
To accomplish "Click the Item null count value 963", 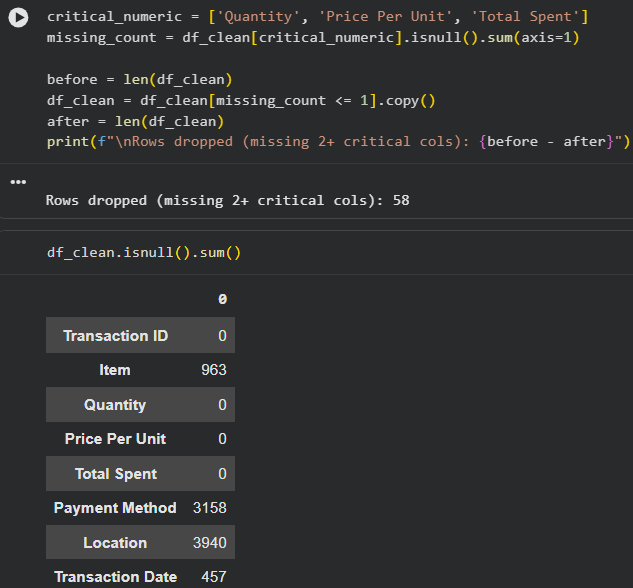I will click(x=213, y=370).
